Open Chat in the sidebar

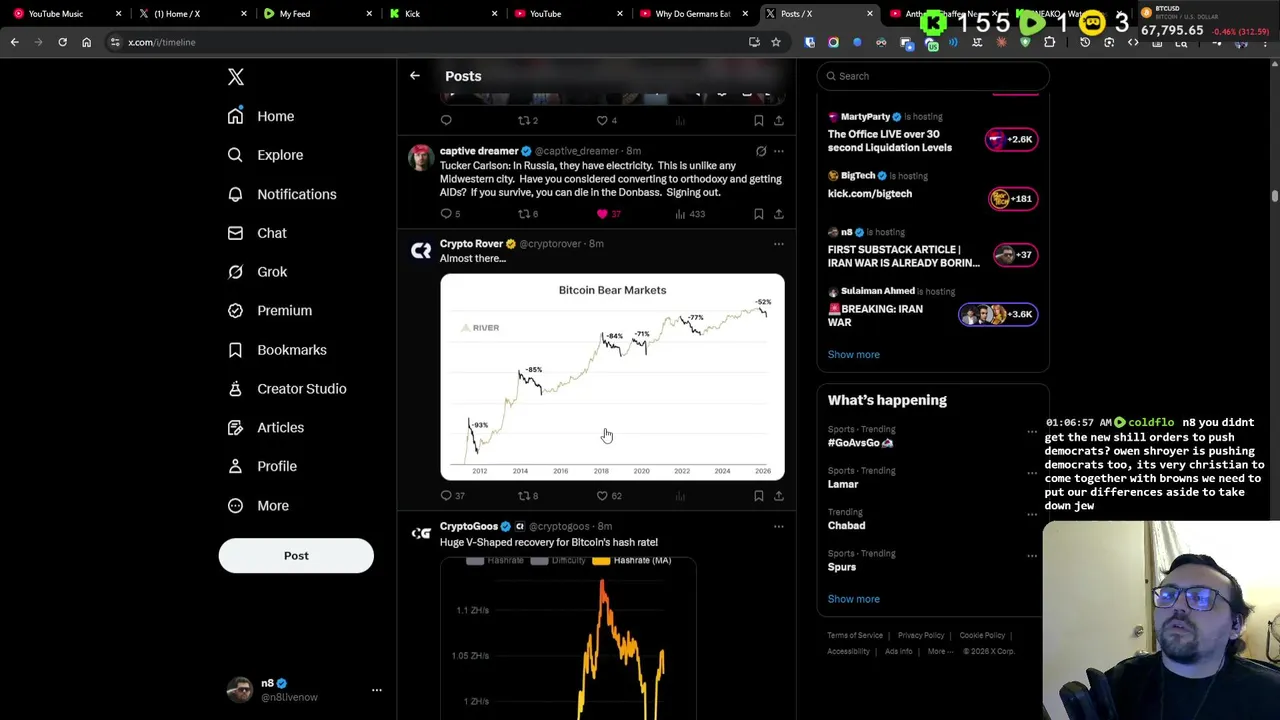point(257,233)
